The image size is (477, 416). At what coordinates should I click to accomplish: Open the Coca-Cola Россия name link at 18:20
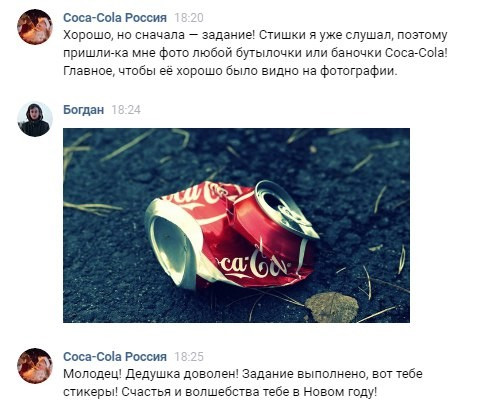point(115,18)
